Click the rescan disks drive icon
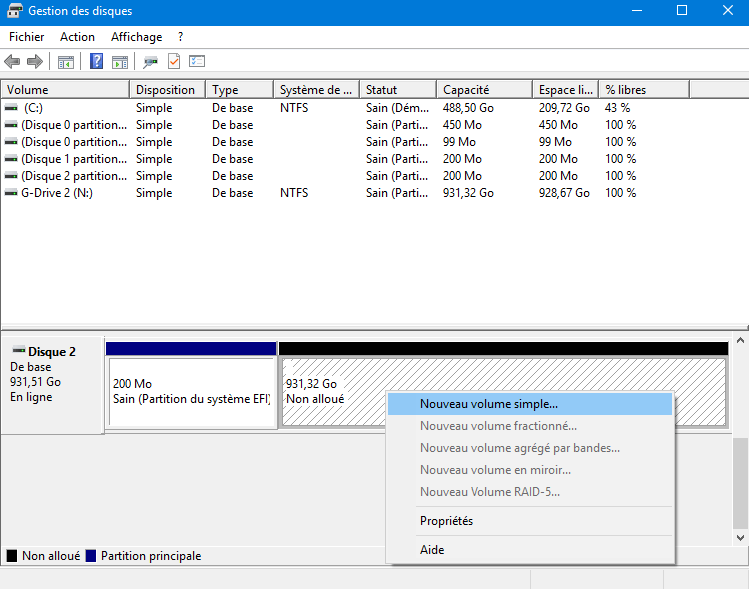The width and height of the screenshot is (749, 589). 150,62
